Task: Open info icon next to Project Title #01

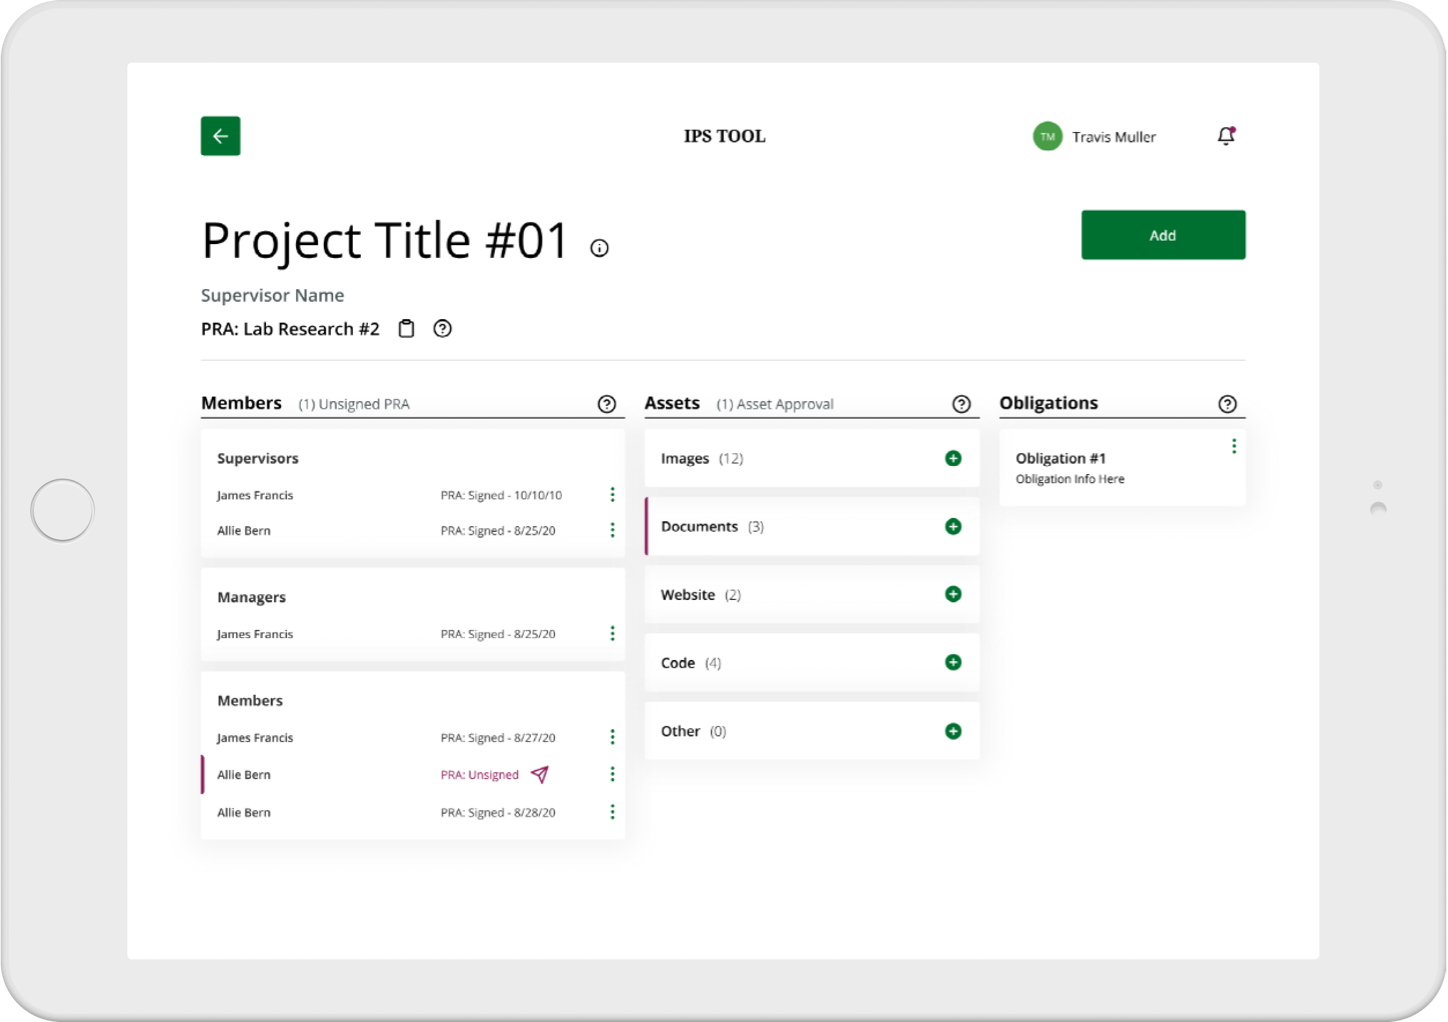Action: 599,248
